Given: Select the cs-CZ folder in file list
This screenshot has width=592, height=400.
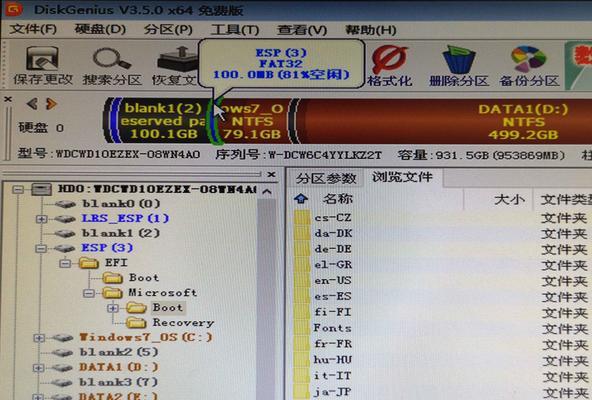Looking at the screenshot, I should tap(333, 218).
